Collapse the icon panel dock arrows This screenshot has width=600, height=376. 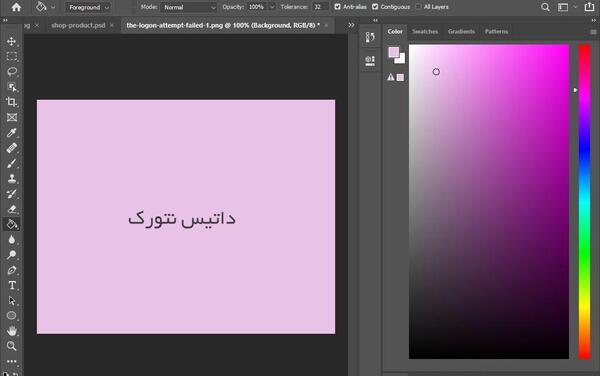(x=375, y=20)
